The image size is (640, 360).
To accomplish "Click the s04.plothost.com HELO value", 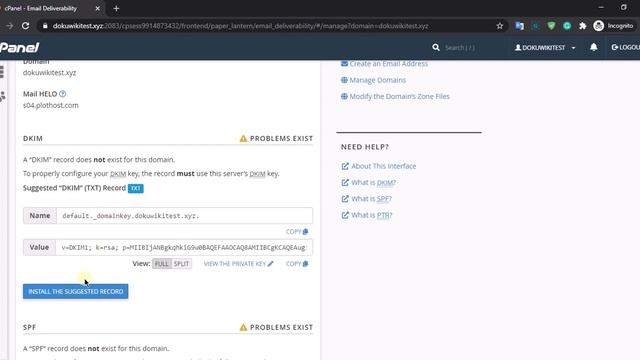I will pos(51,105).
